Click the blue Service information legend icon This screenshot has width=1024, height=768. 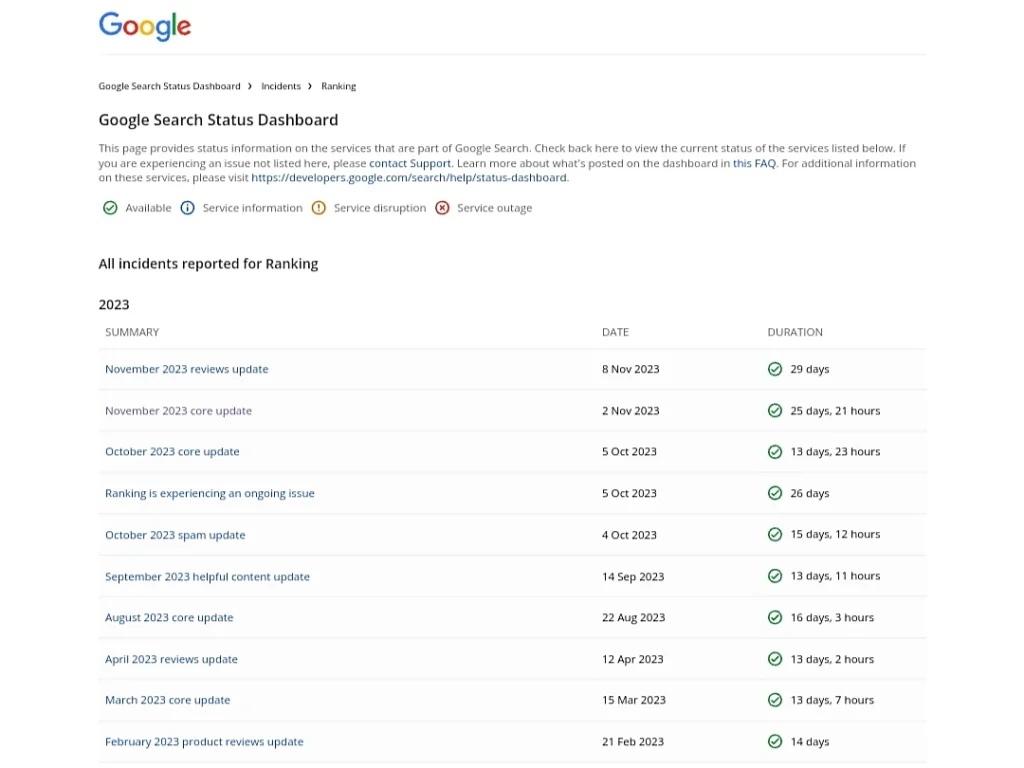(x=187, y=208)
